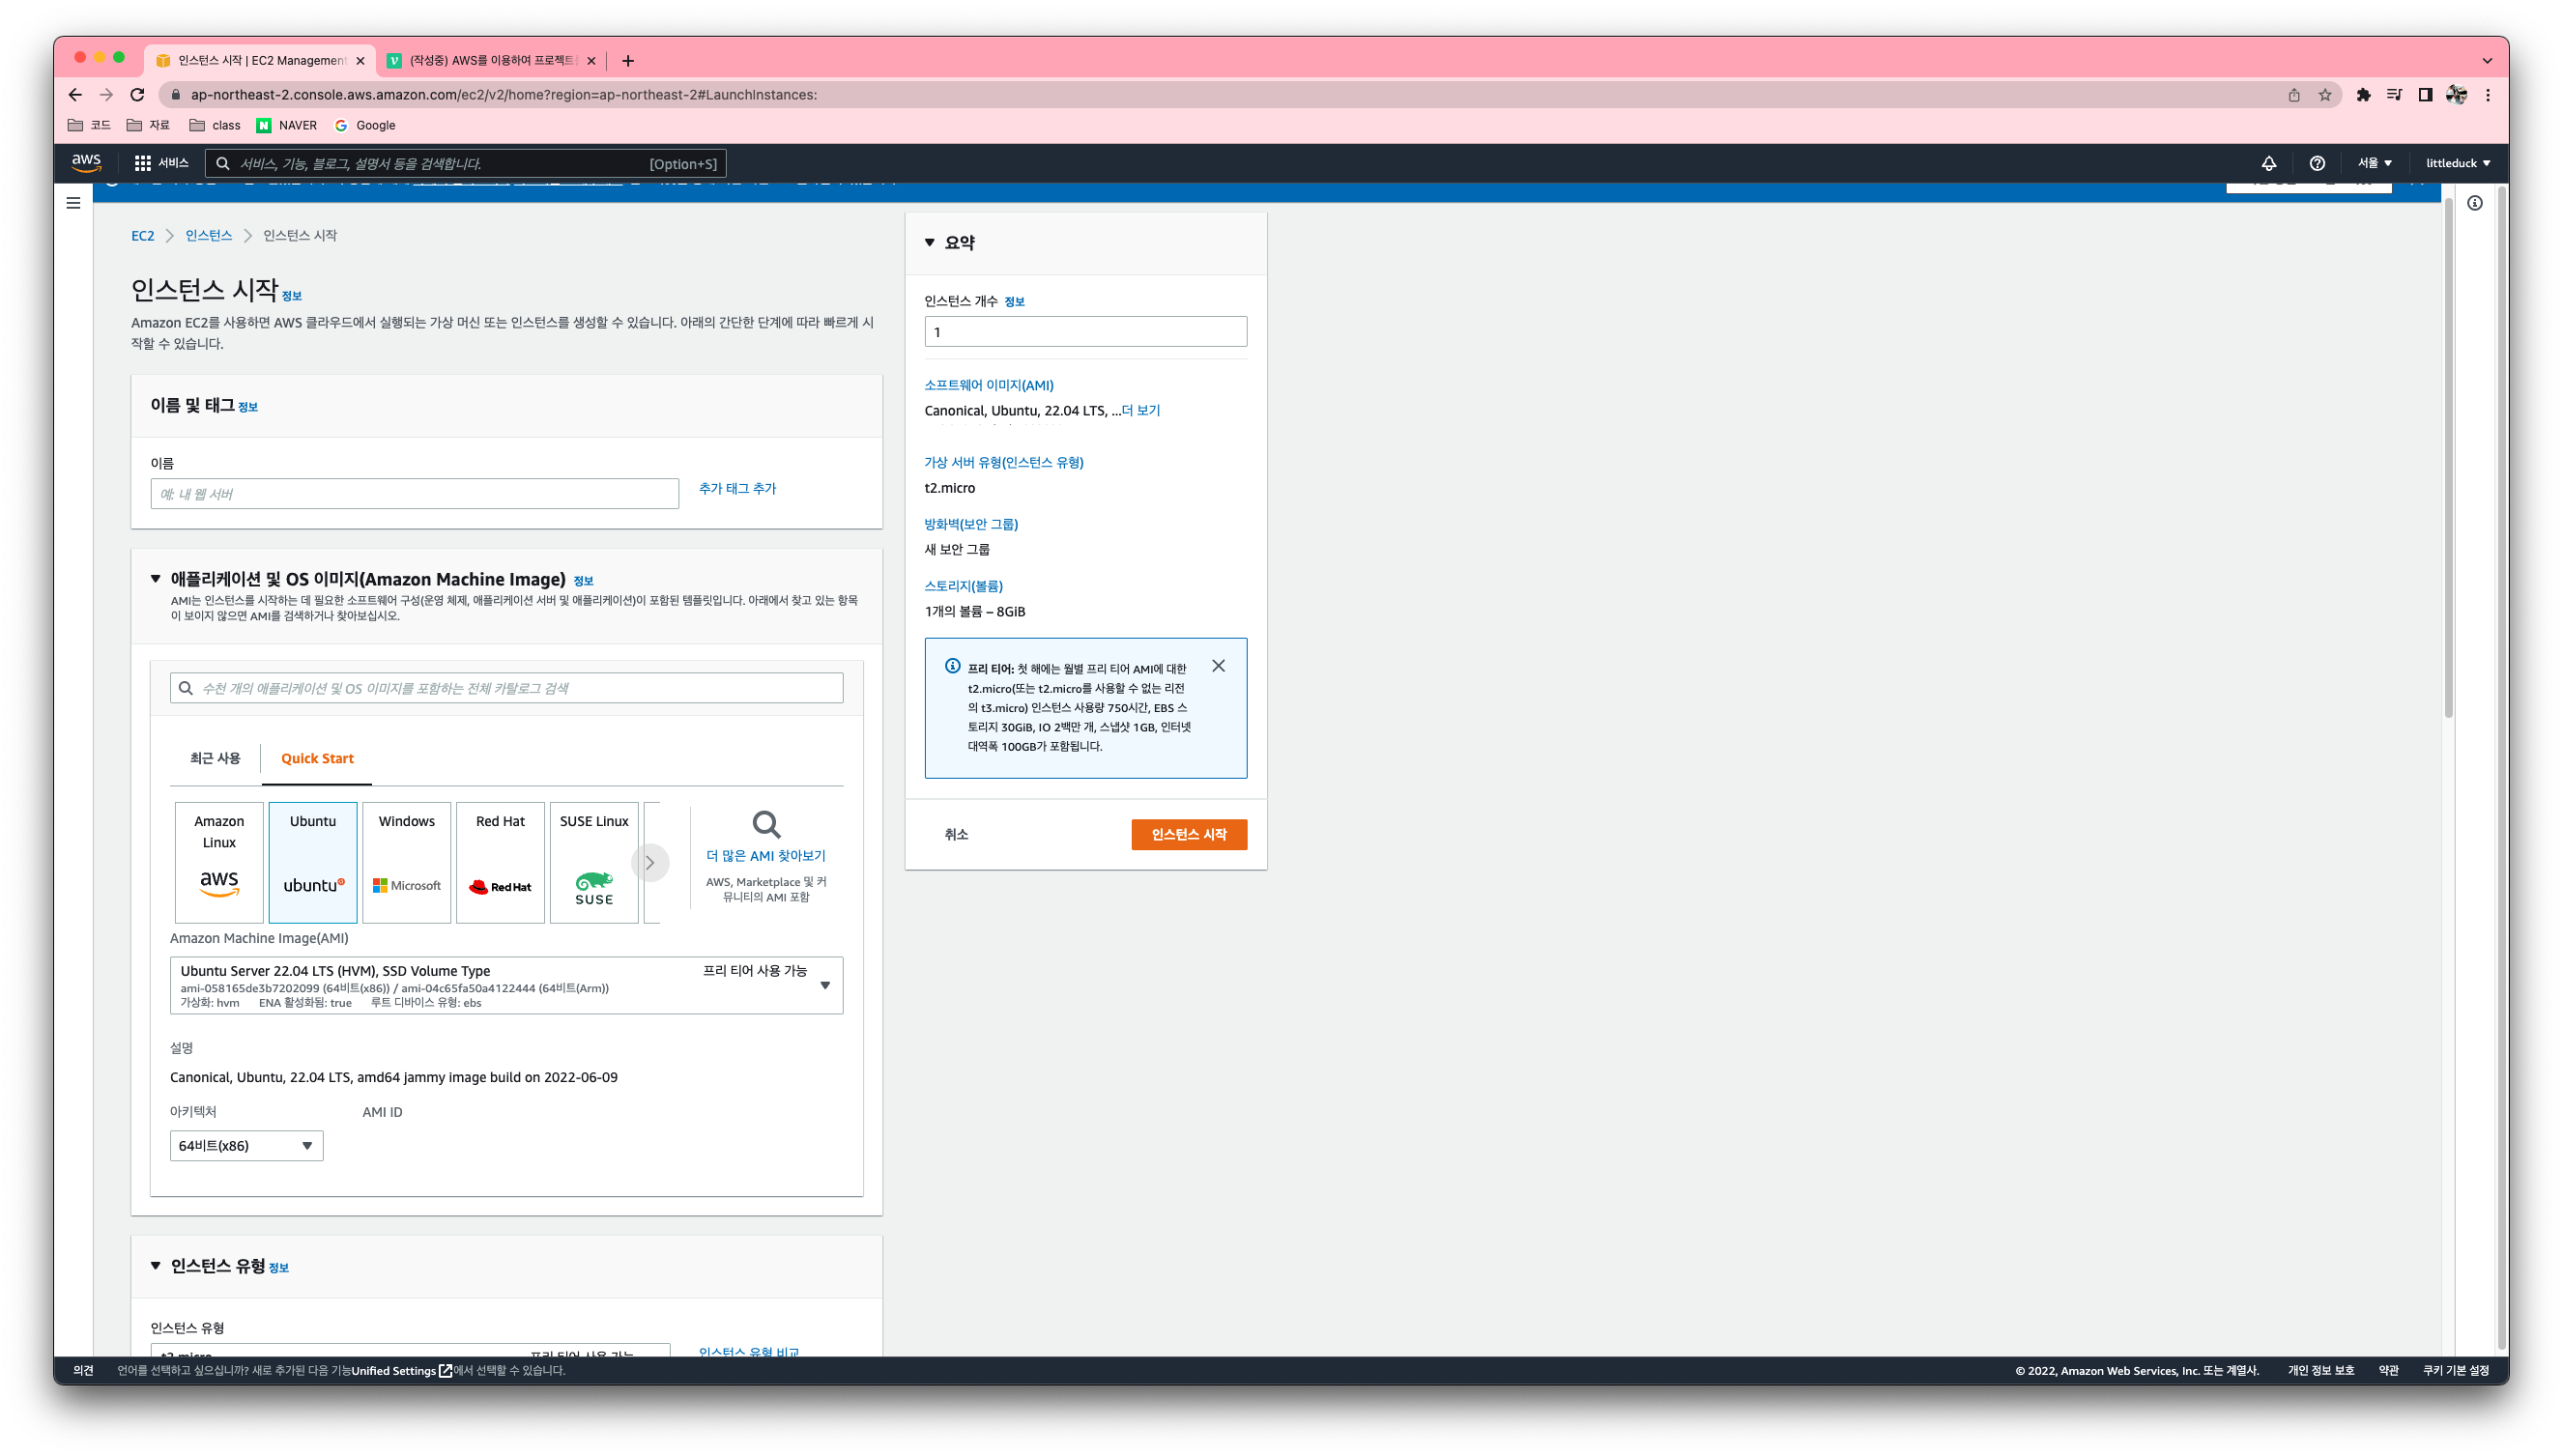Click the 취소 cancel button
Screen dimensions: 2563x1456
(x=956, y=835)
